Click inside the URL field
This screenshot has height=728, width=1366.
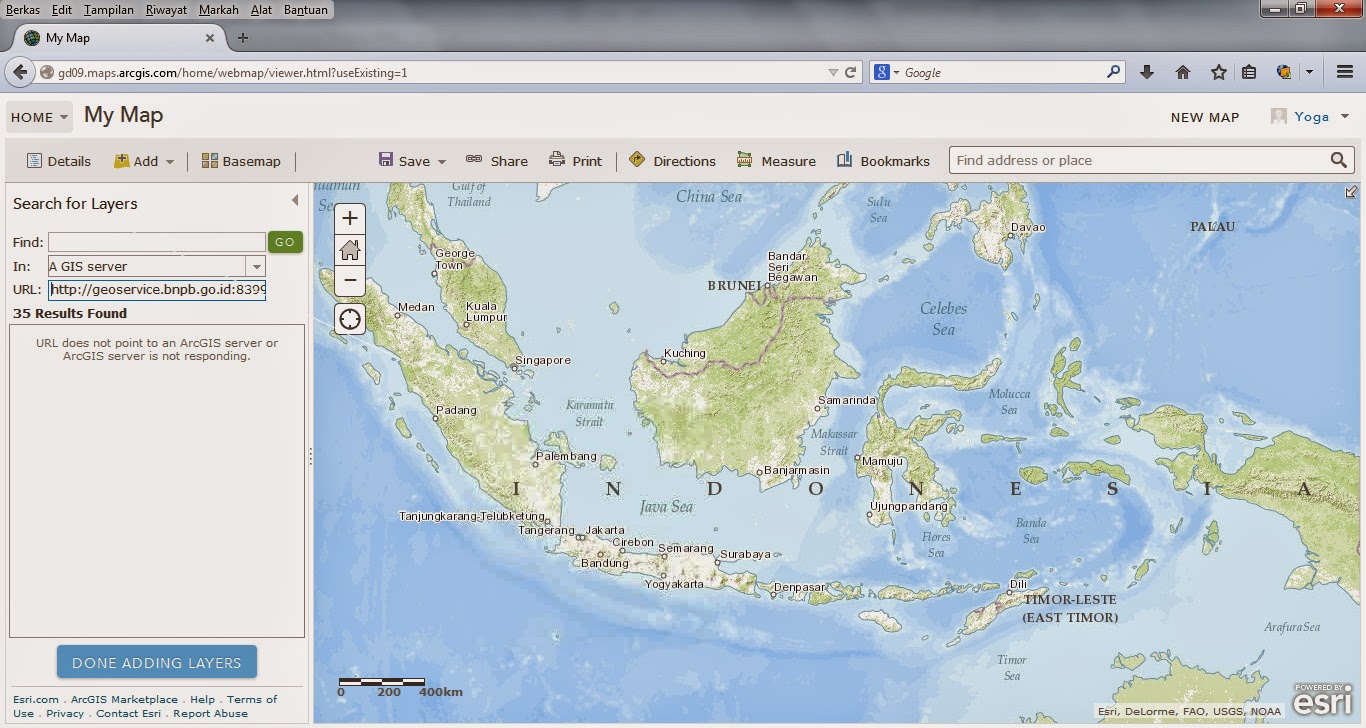click(155, 289)
